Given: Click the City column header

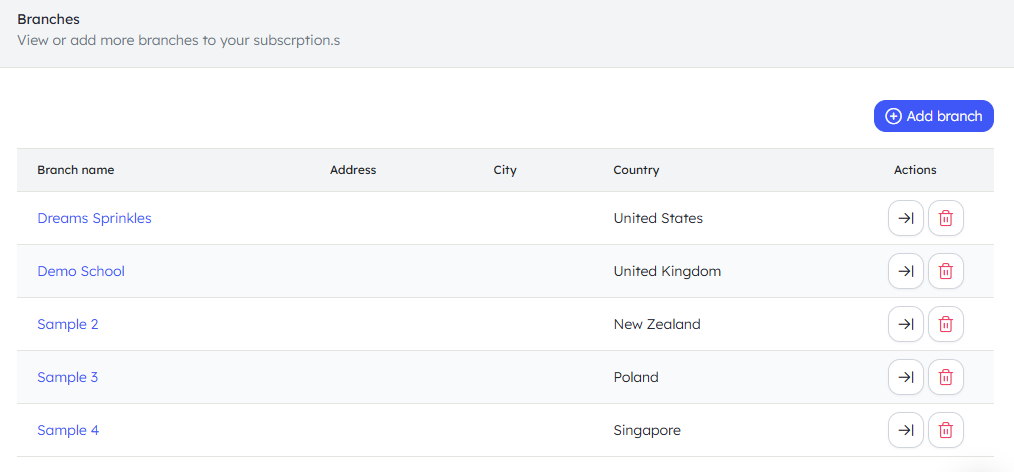Looking at the screenshot, I should (x=505, y=170).
